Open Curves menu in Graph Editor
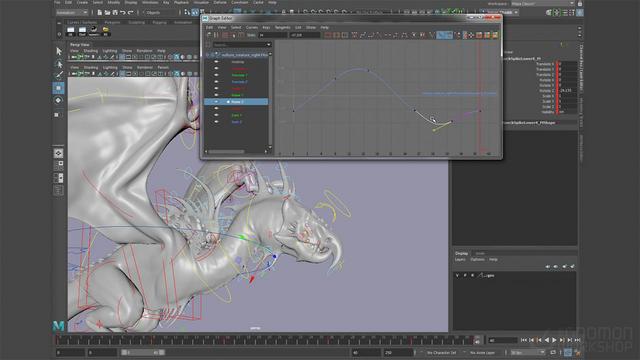The height and width of the screenshot is (360, 640). [252, 27]
